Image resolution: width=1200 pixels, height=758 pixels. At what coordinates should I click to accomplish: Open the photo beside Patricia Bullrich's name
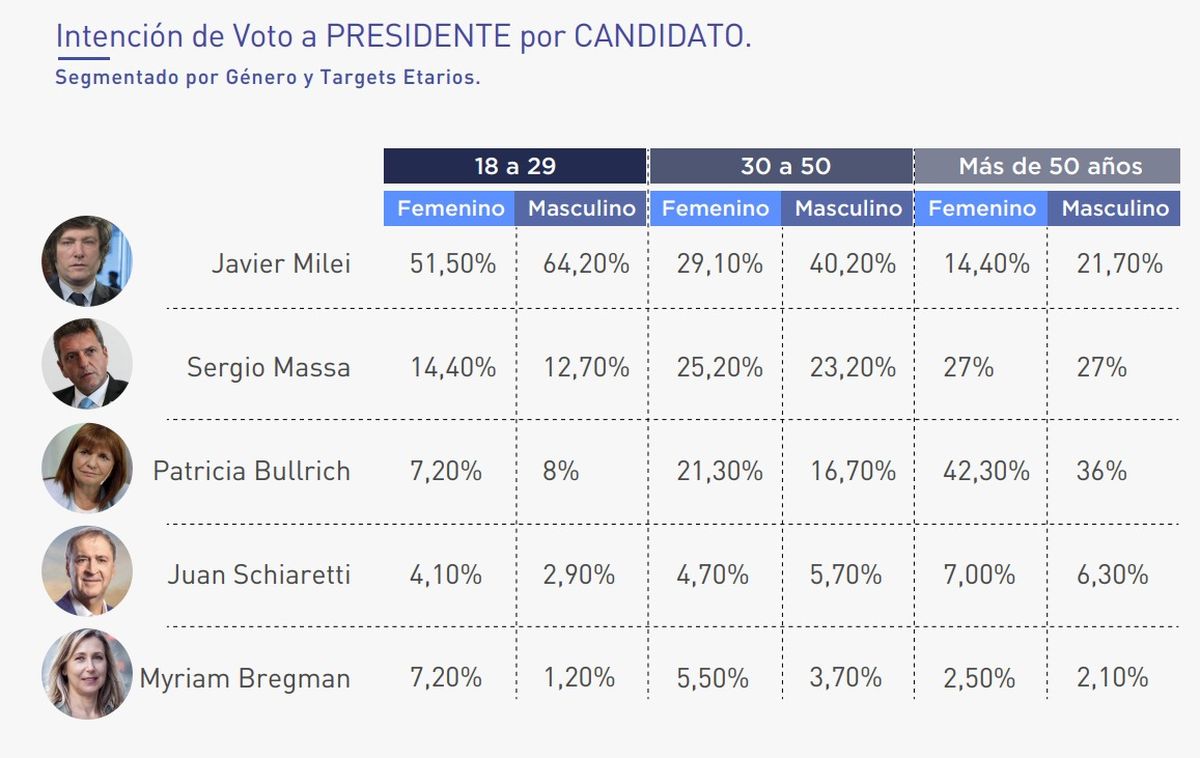pyautogui.click(x=86, y=468)
